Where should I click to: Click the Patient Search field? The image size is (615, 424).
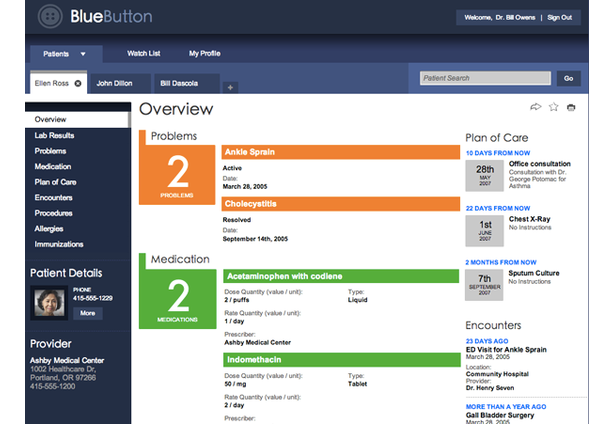point(485,78)
